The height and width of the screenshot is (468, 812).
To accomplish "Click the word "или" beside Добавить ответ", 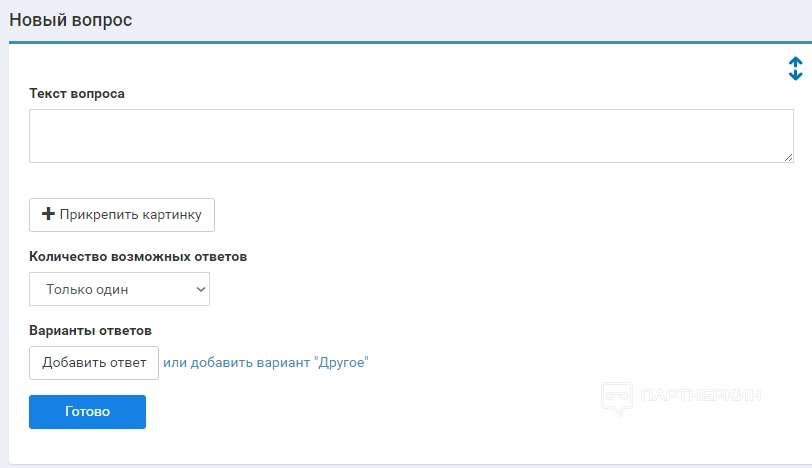I will (174, 362).
